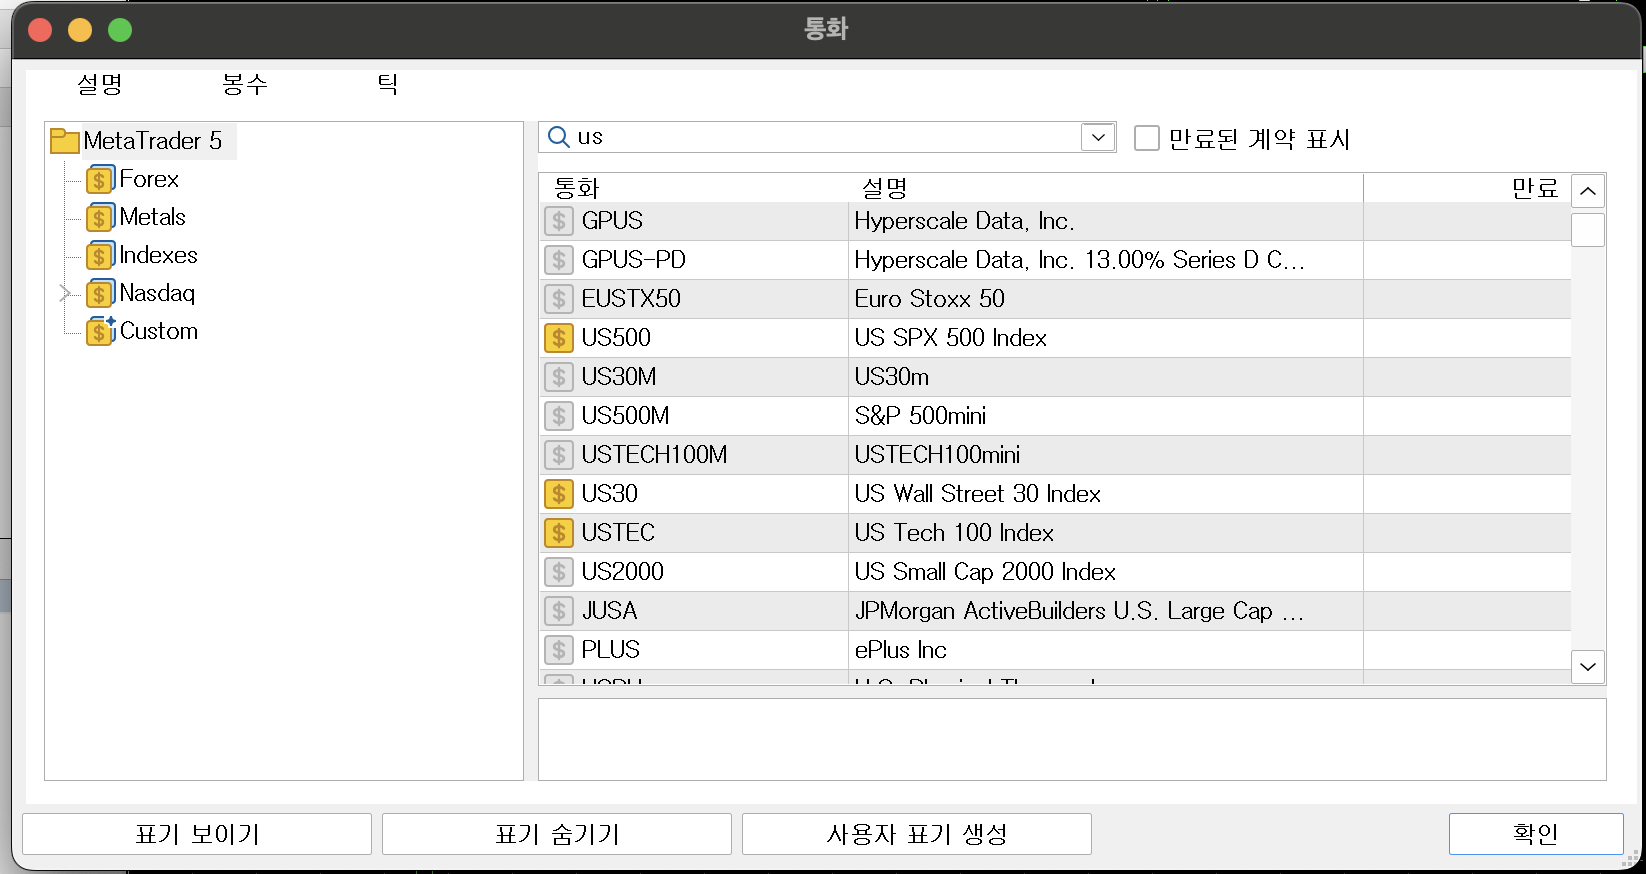Click the EUSTX50 symbol dollar icon
The height and width of the screenshot is (874, 1646).
tap(559, 299)
